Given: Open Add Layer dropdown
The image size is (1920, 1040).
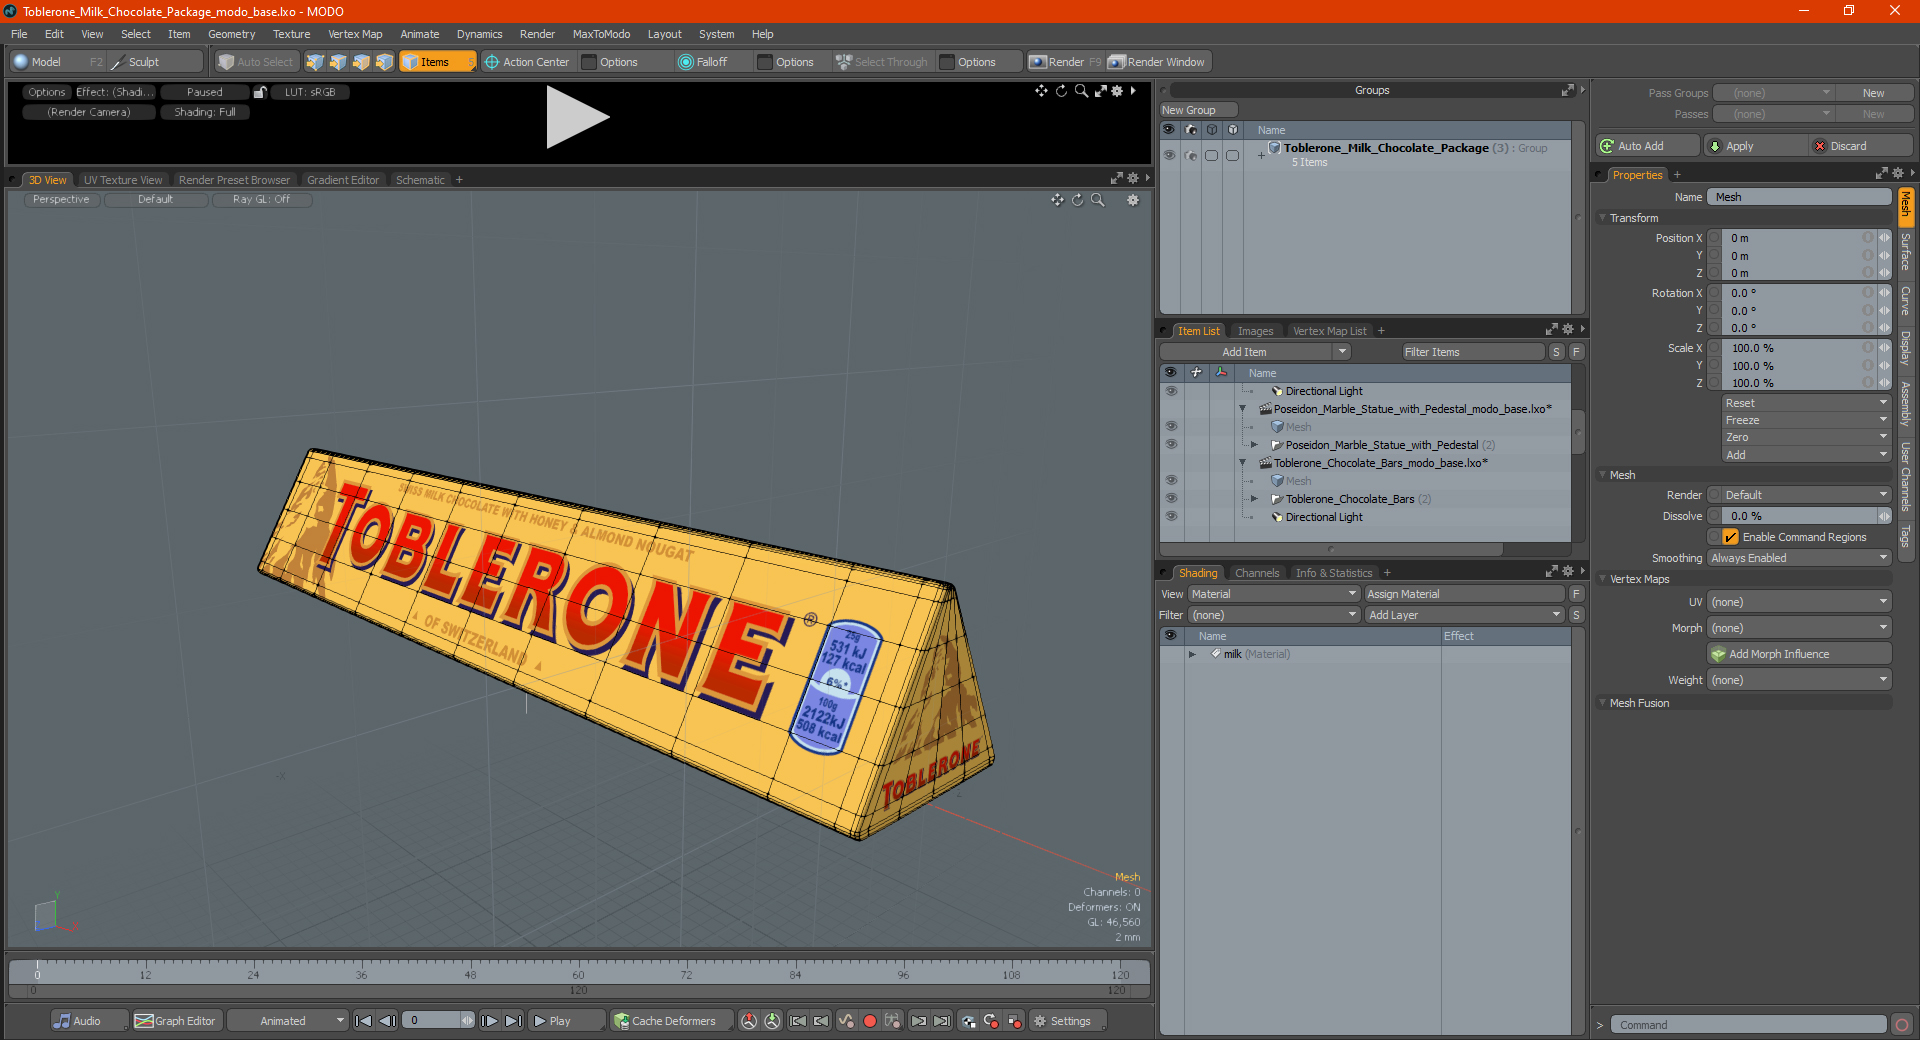Looking at the screenshot, I should point(1465,615).
